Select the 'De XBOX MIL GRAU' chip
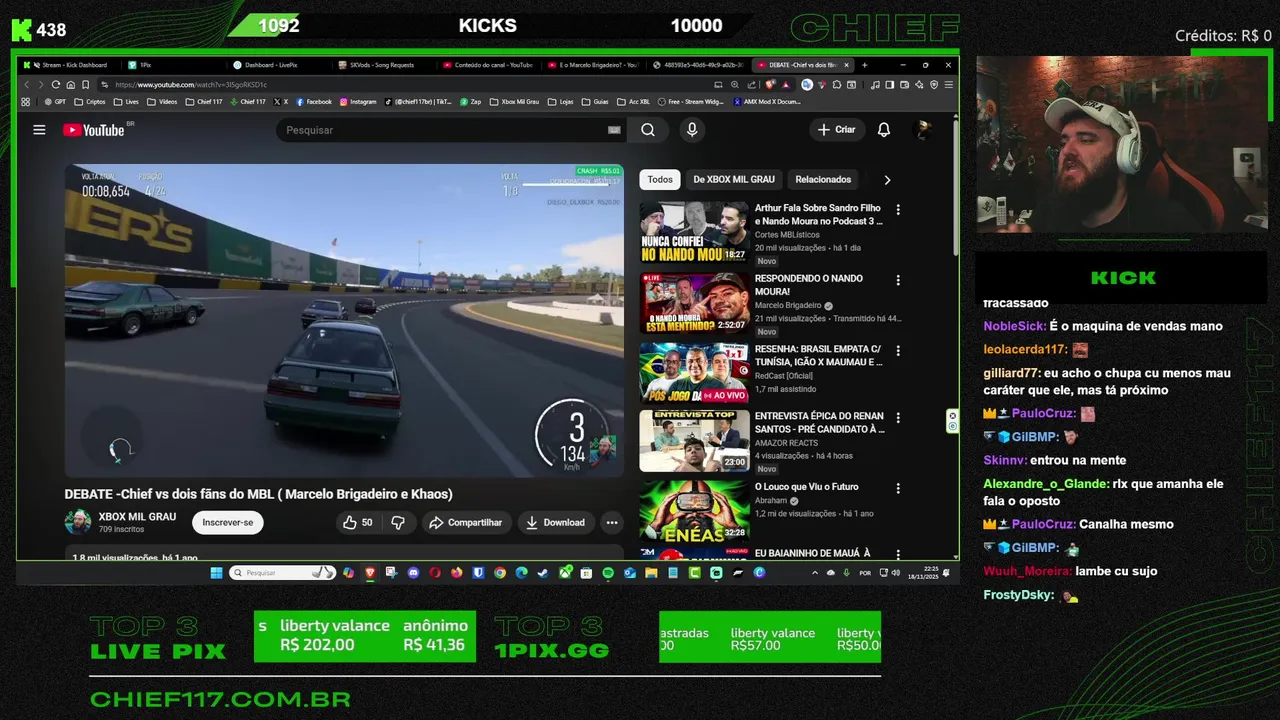The height and width of the screenshot is (720, 1280). (734, 180)
